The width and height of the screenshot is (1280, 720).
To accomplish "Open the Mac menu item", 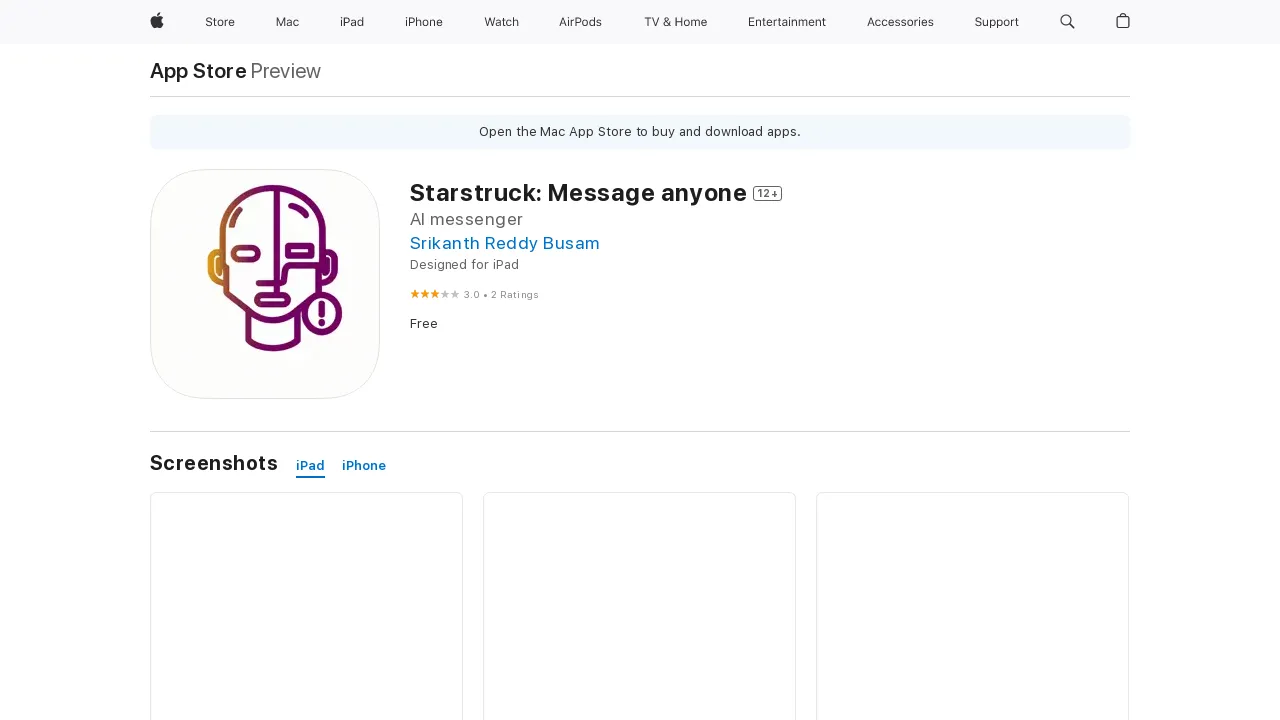I will [287, 22].
